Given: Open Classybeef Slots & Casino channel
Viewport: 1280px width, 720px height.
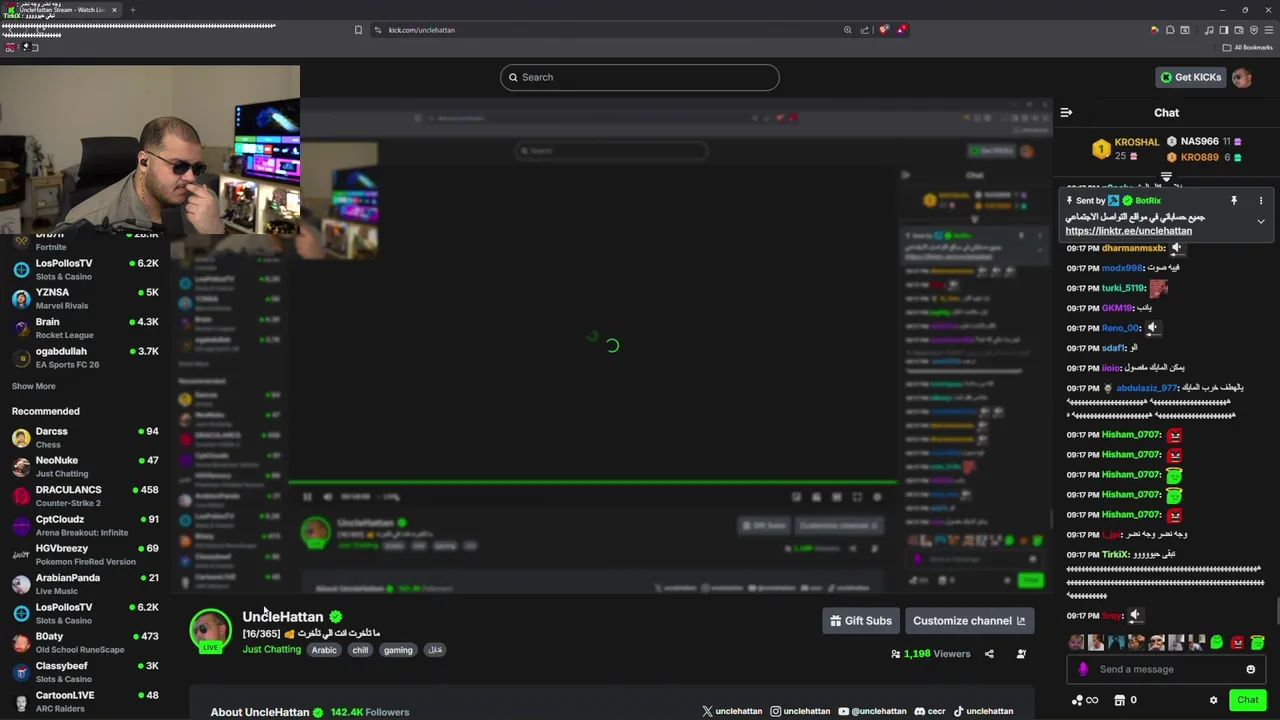Looking at the screenshot, I should tap(84, 672).
